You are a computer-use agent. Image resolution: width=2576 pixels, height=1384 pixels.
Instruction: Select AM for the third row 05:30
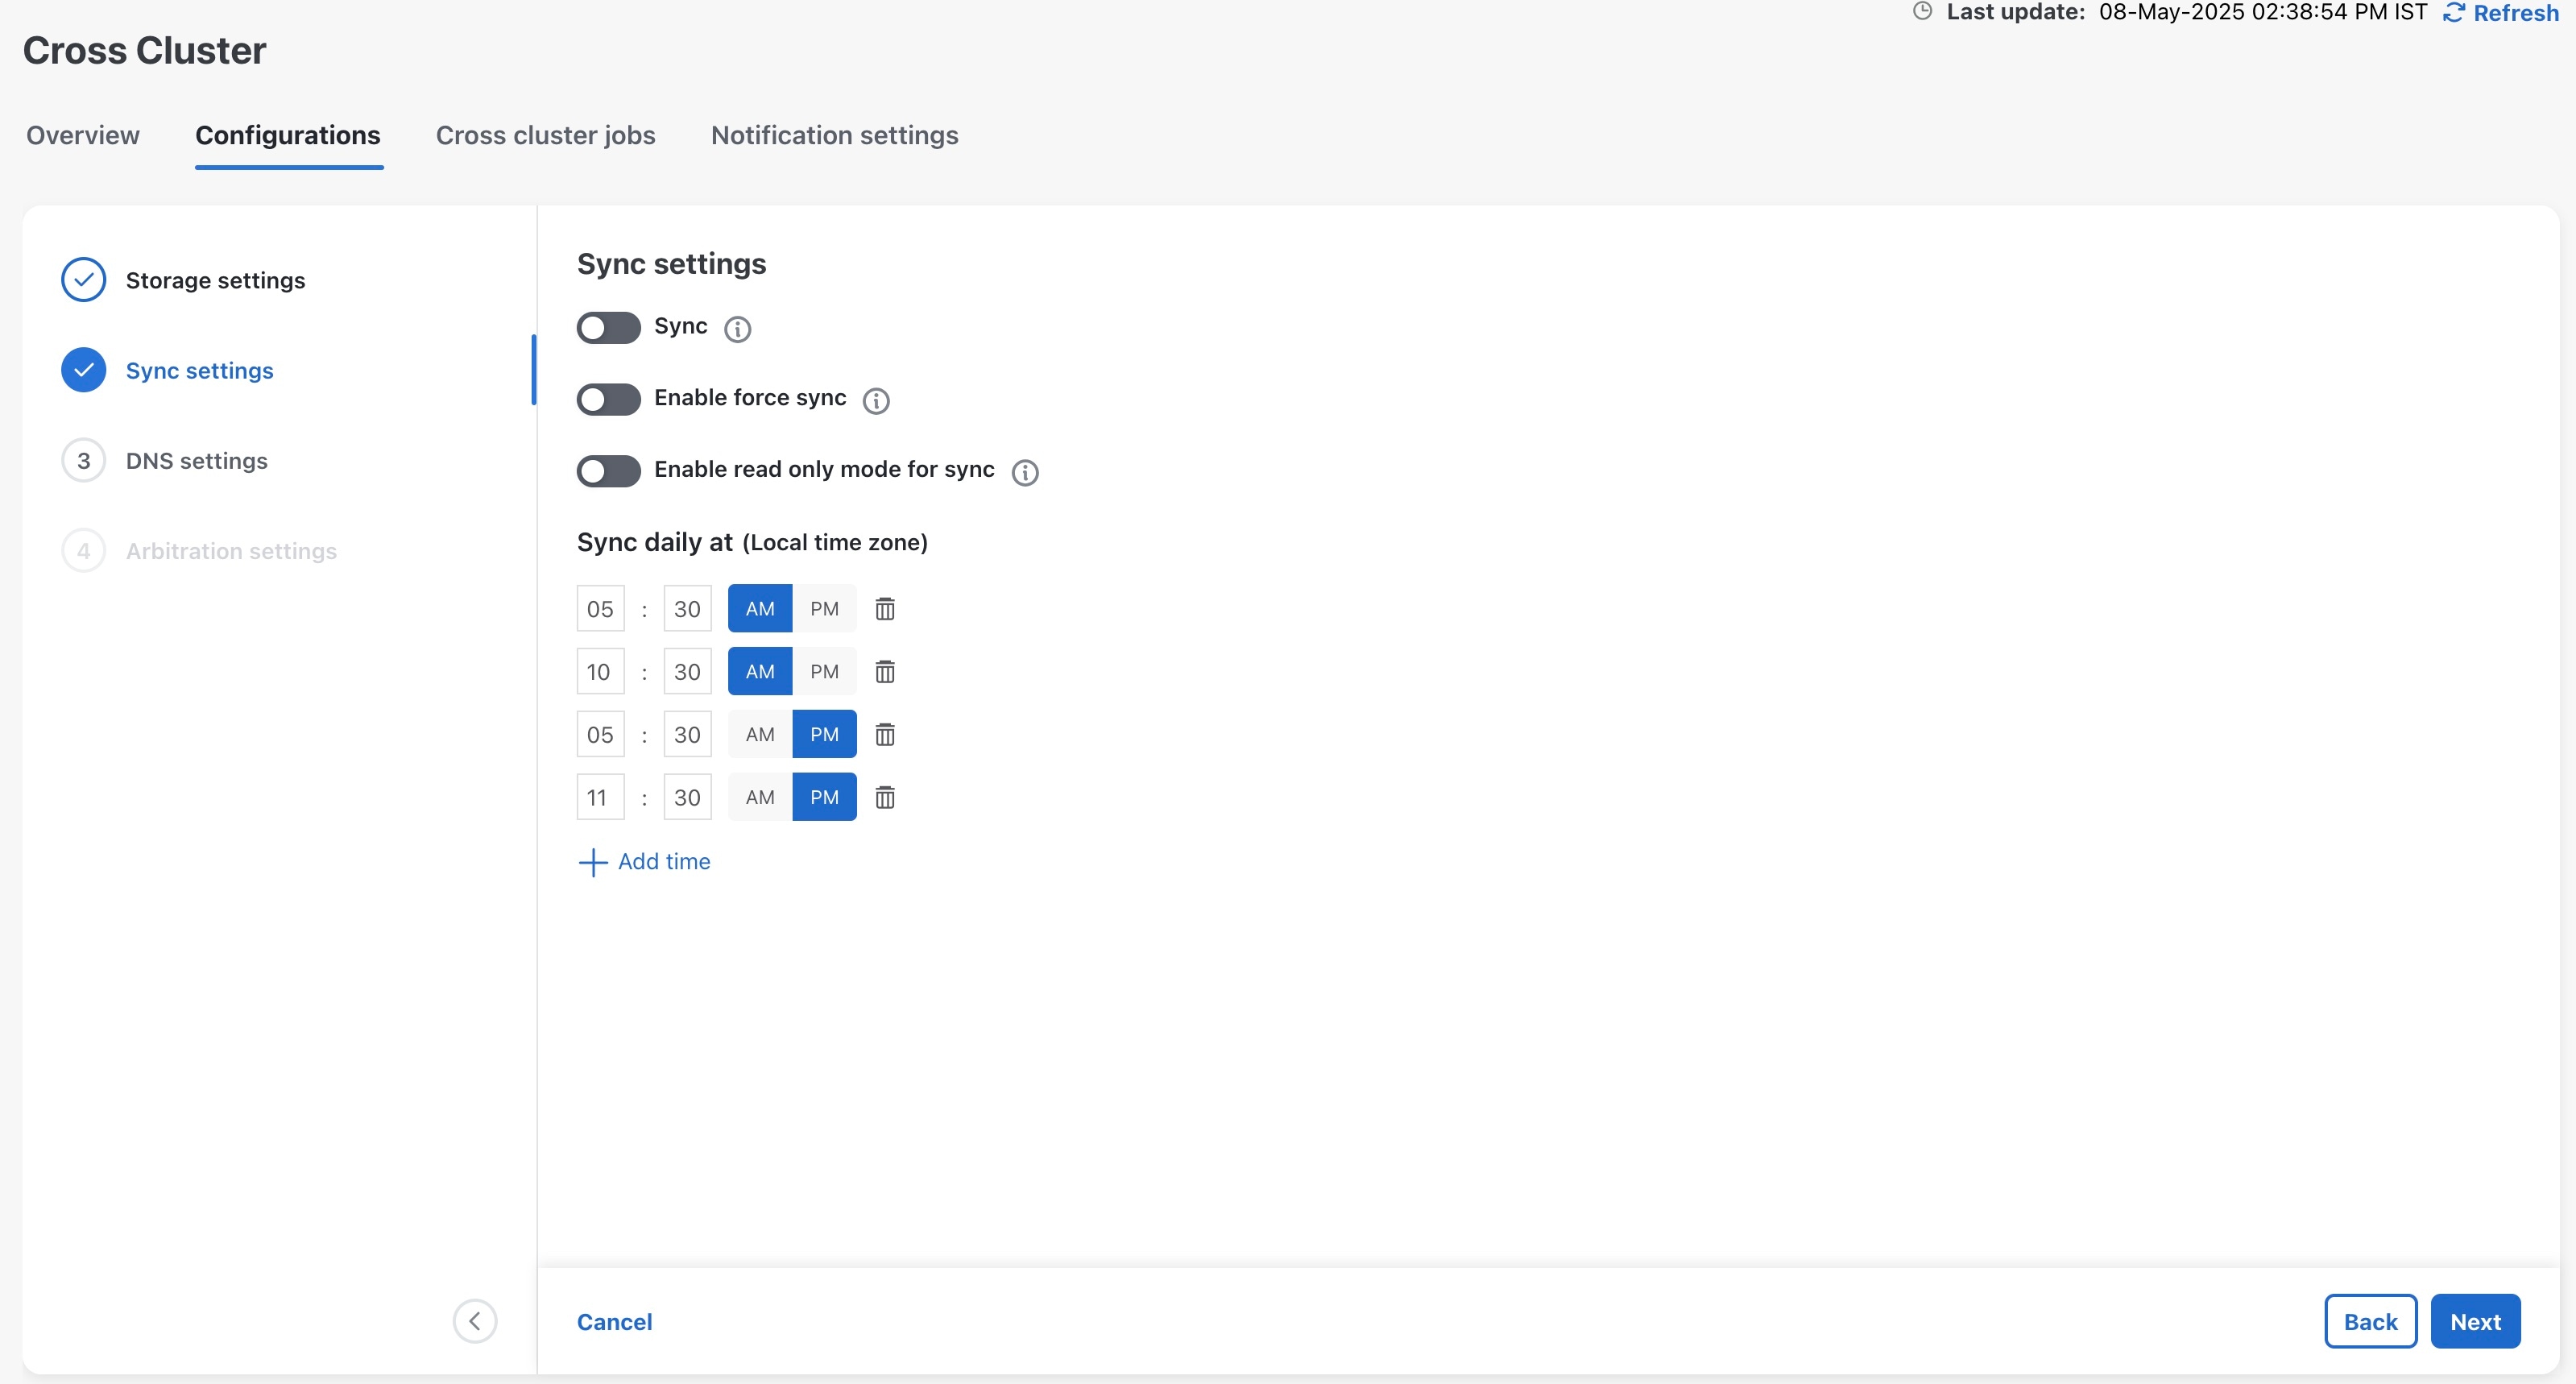pyautogui.click(x=760, y=735)
